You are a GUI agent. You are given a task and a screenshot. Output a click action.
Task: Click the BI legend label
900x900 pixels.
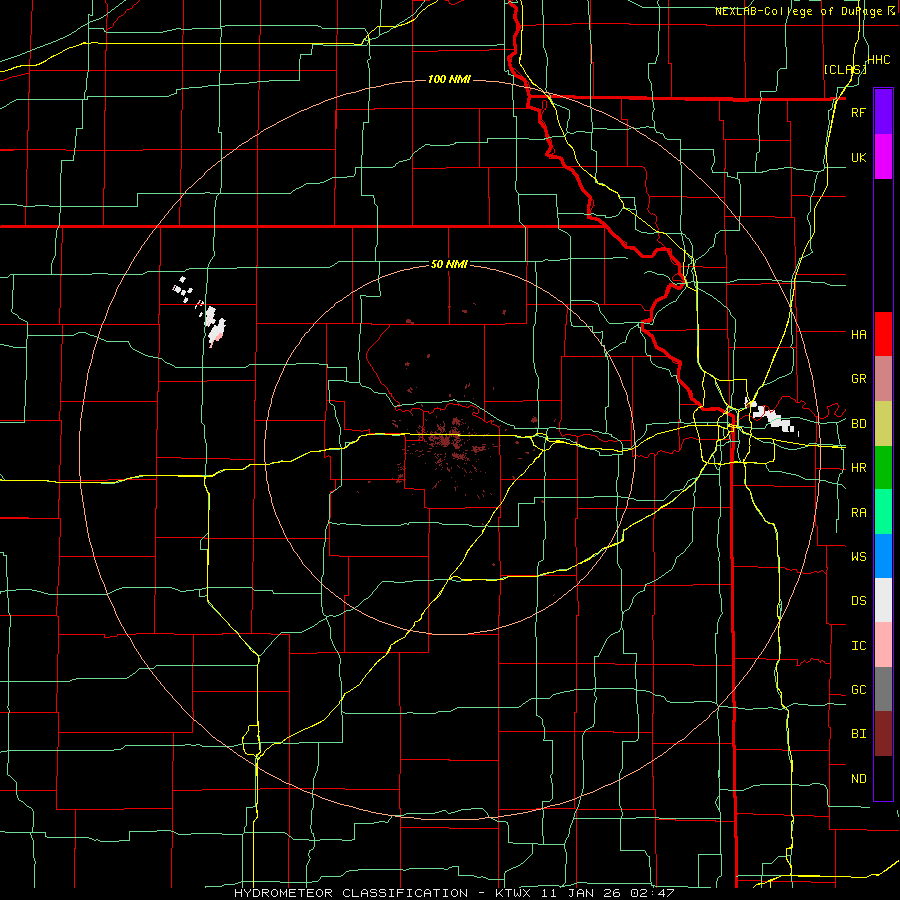tap(858, 734)
